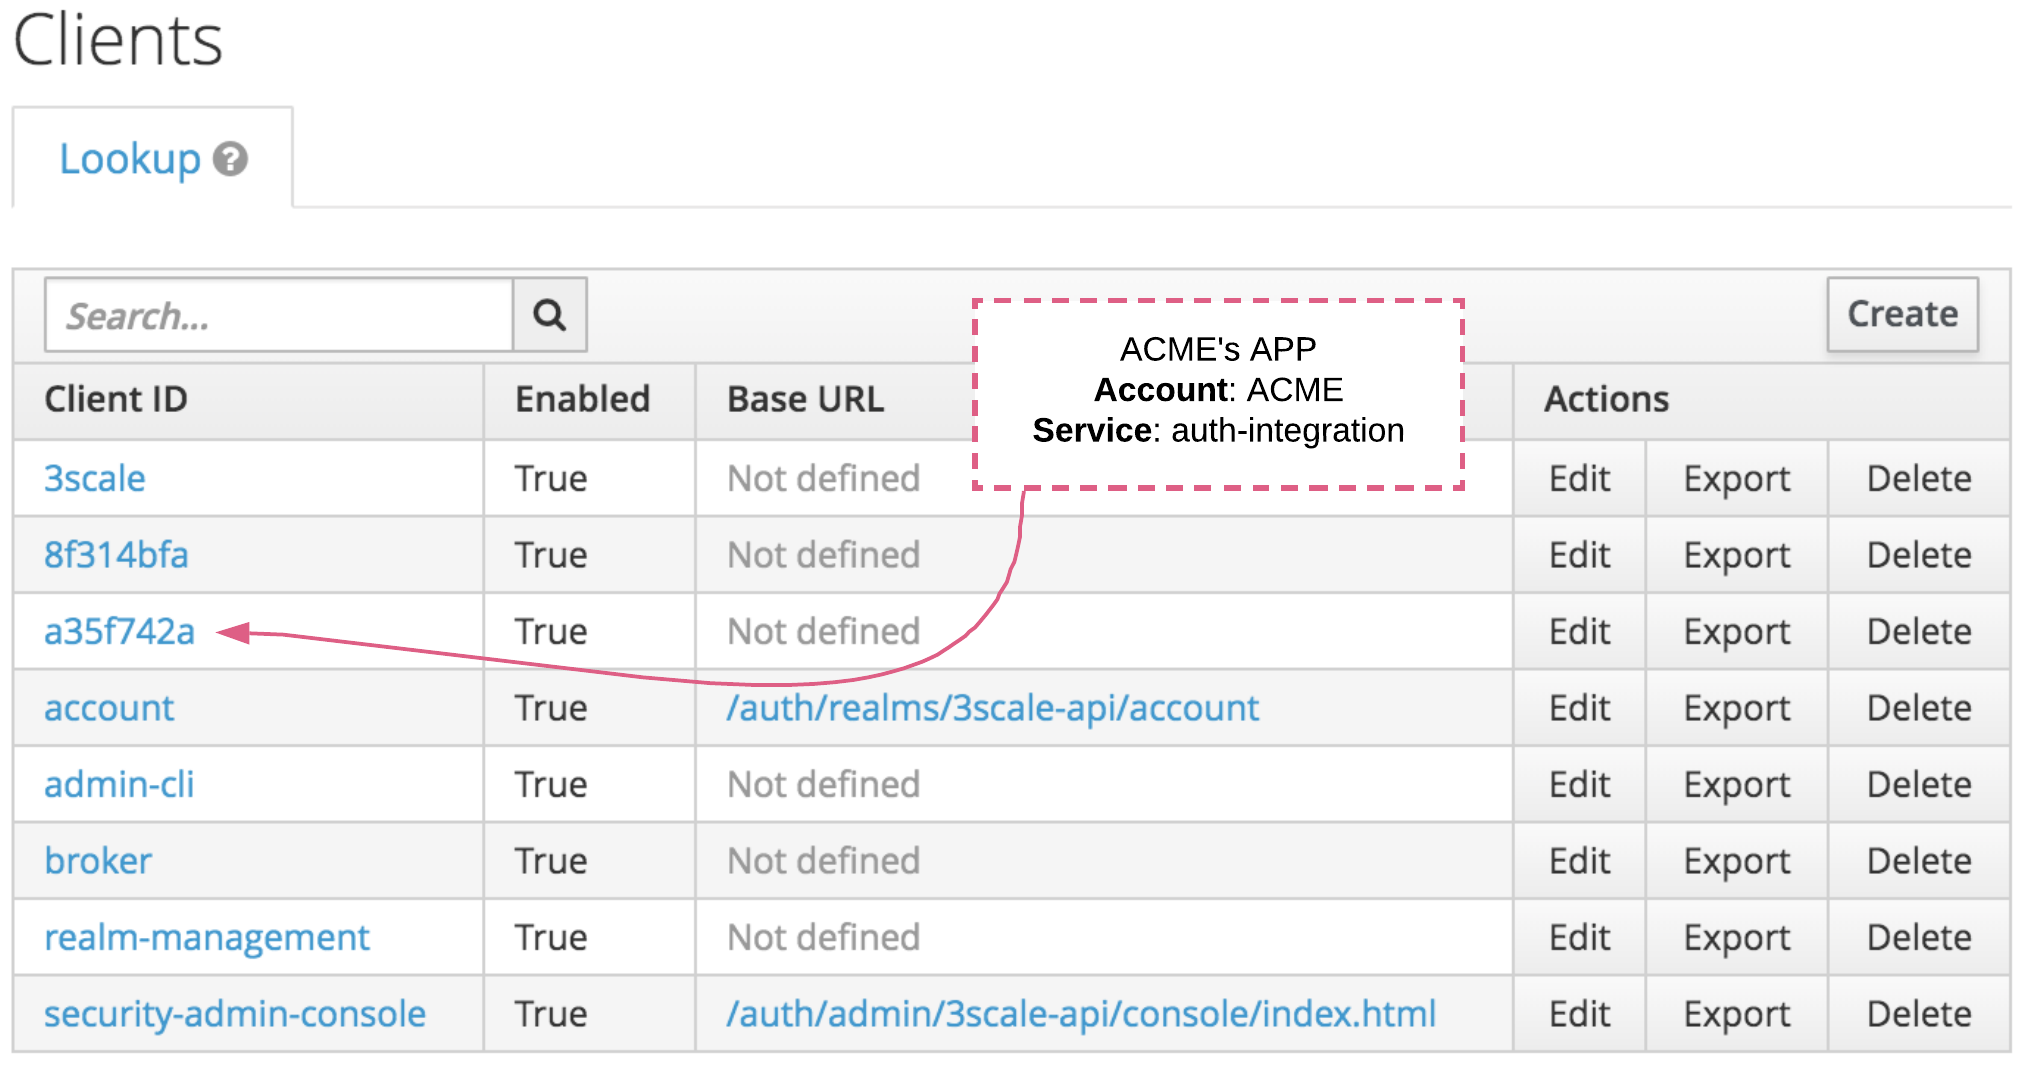Follow the /auth/realms/3scale-api/account base URL
Image resolution: width=2024 pixels, height=1065 pixels.
click(x=992, y=707)
